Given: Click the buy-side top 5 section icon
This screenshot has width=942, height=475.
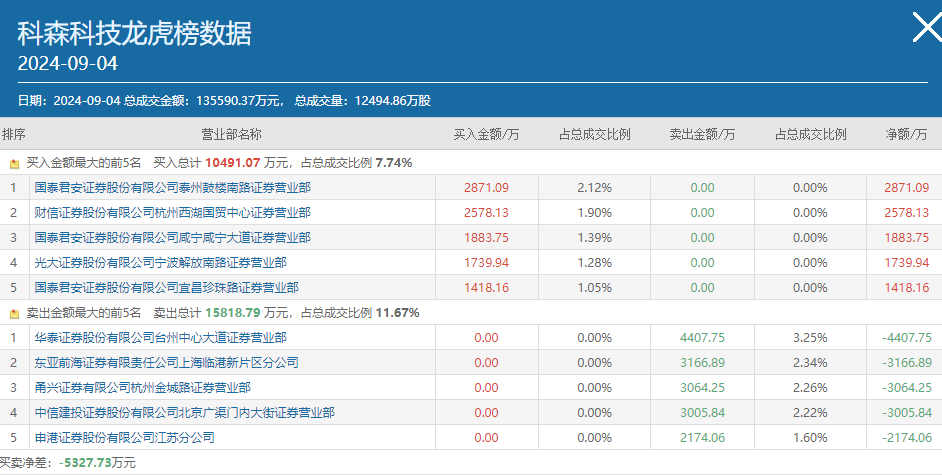Looking at the screenshot, I should (14, 163).
